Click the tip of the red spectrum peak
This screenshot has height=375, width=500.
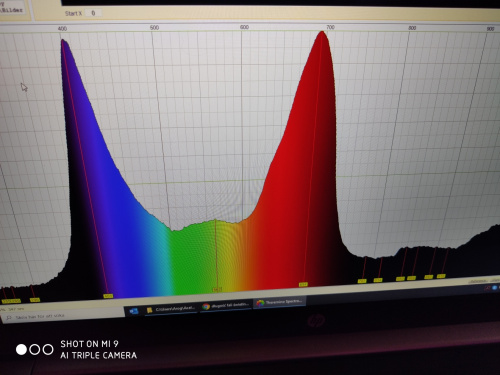(322, 32)
